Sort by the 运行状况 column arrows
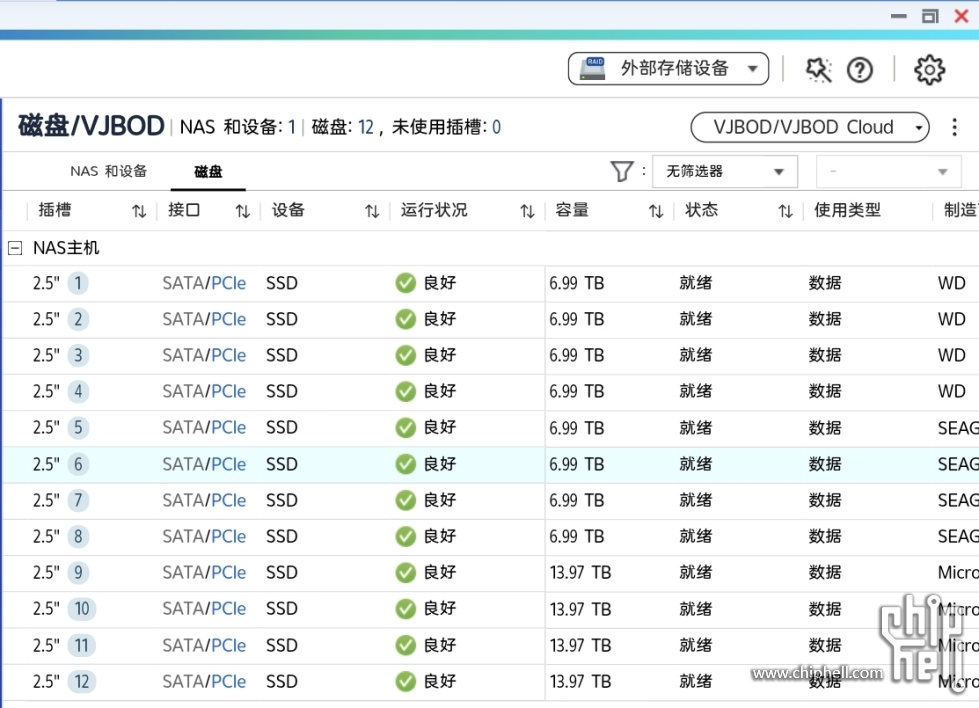Viewport: 979px width, 708px height. click(x=528, y=212)
